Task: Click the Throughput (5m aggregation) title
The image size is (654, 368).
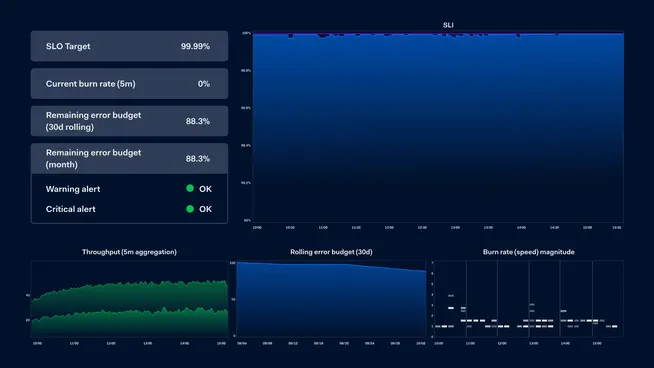Action: click(129, 252)
